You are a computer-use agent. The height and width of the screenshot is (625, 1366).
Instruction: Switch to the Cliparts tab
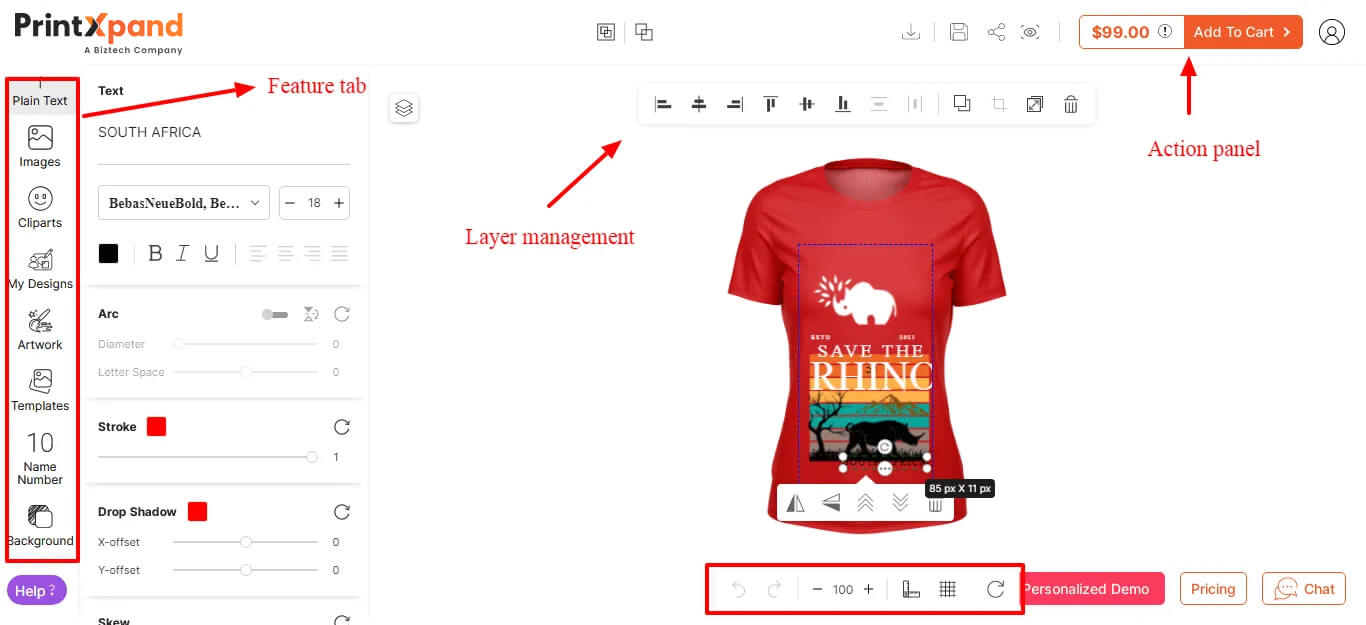(40, 207)
